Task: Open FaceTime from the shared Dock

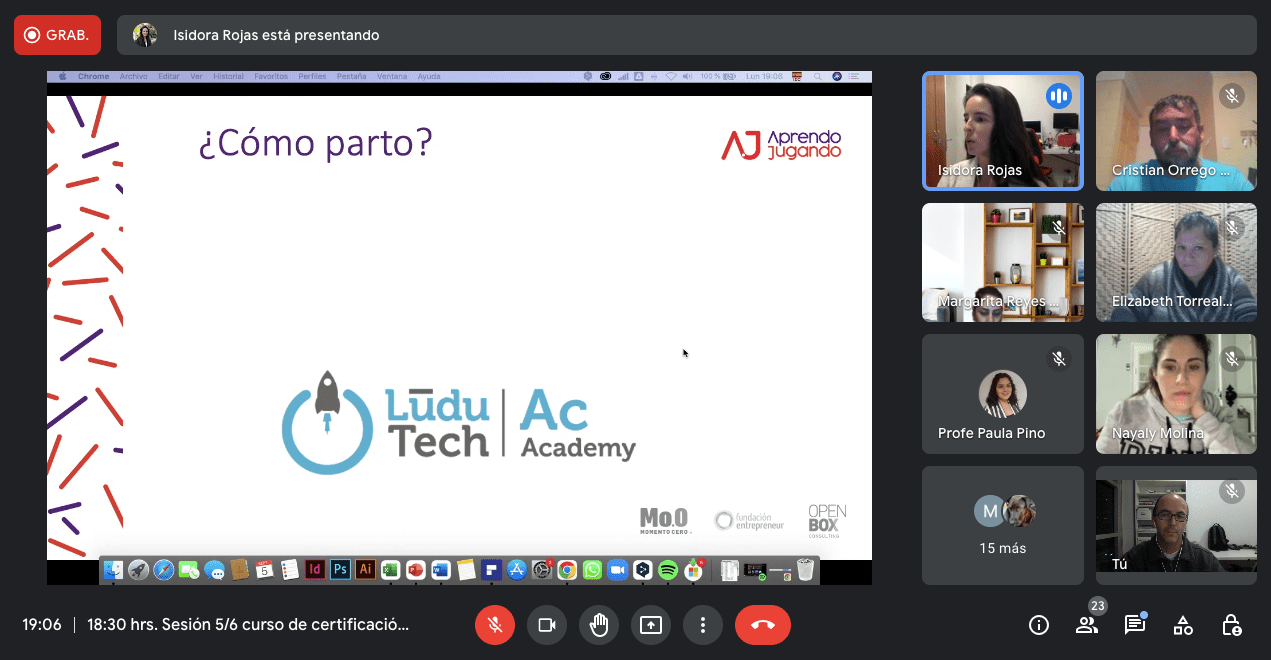Action: (x=189, y=570)
